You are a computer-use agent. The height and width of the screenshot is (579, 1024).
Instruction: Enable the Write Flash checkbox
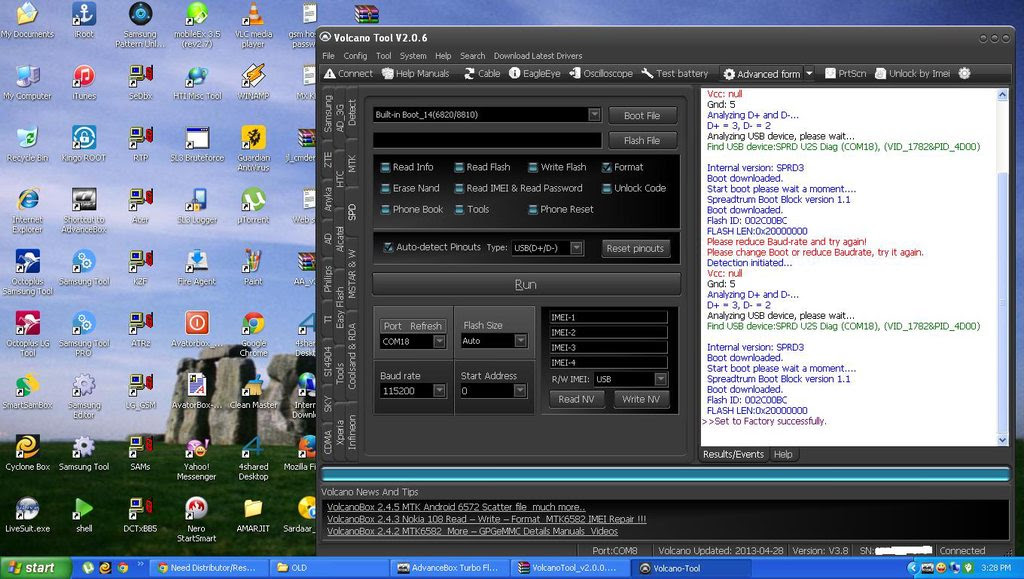coord(533,168)
